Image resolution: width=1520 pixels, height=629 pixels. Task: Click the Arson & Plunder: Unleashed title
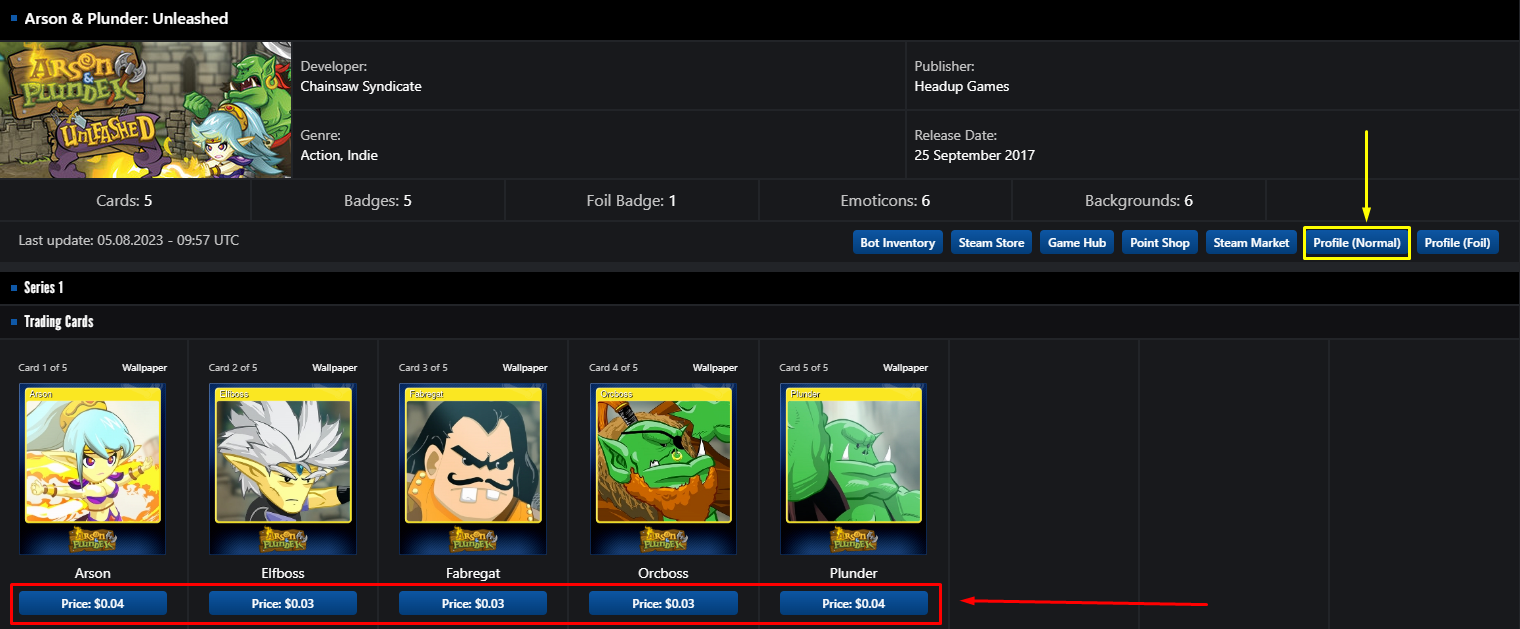pyautogui.click(x=126, y=18)
